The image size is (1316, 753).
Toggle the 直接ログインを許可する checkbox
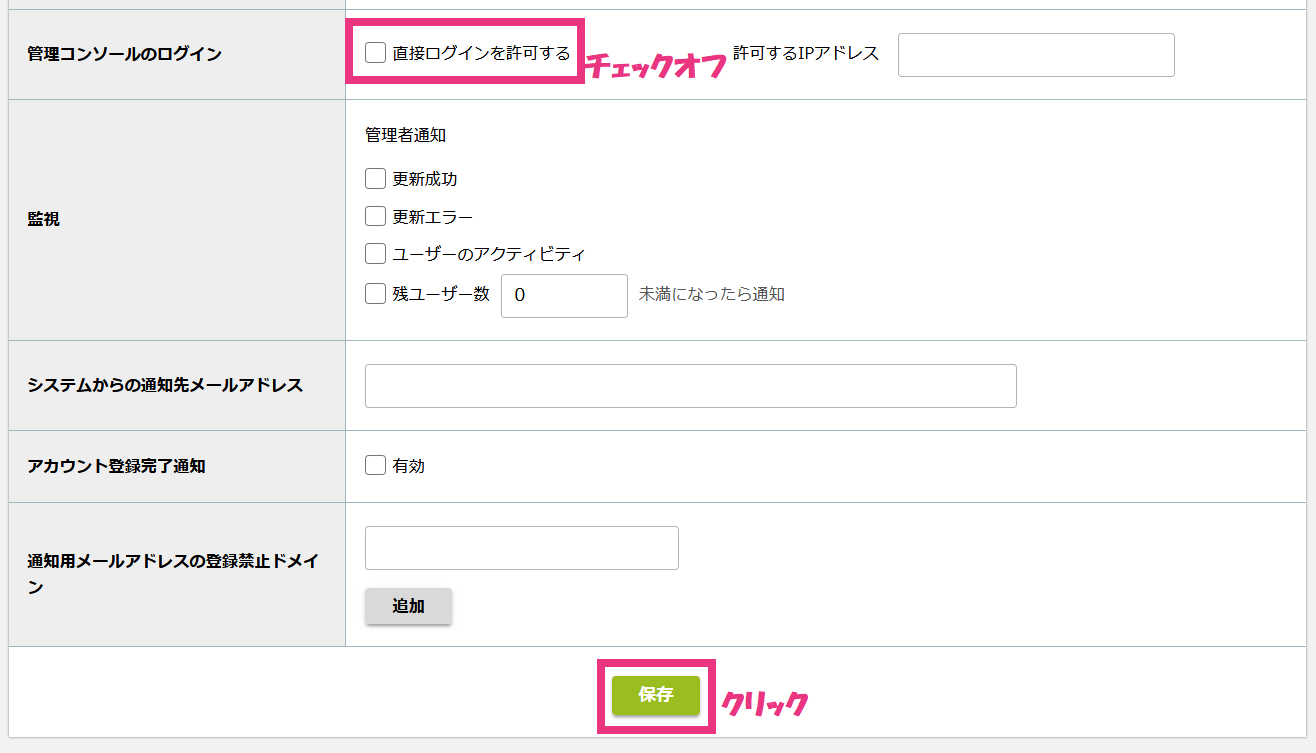tap(376, 53)
